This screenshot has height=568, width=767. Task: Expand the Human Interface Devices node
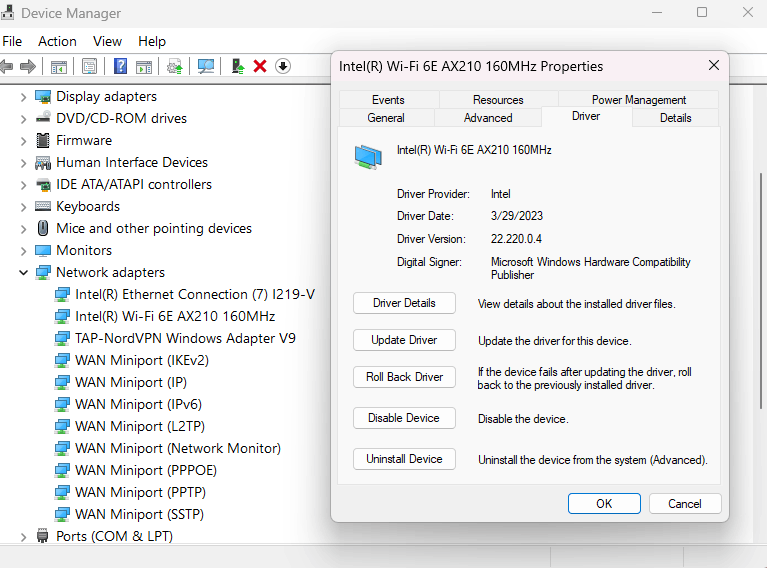tap(23, 163)
